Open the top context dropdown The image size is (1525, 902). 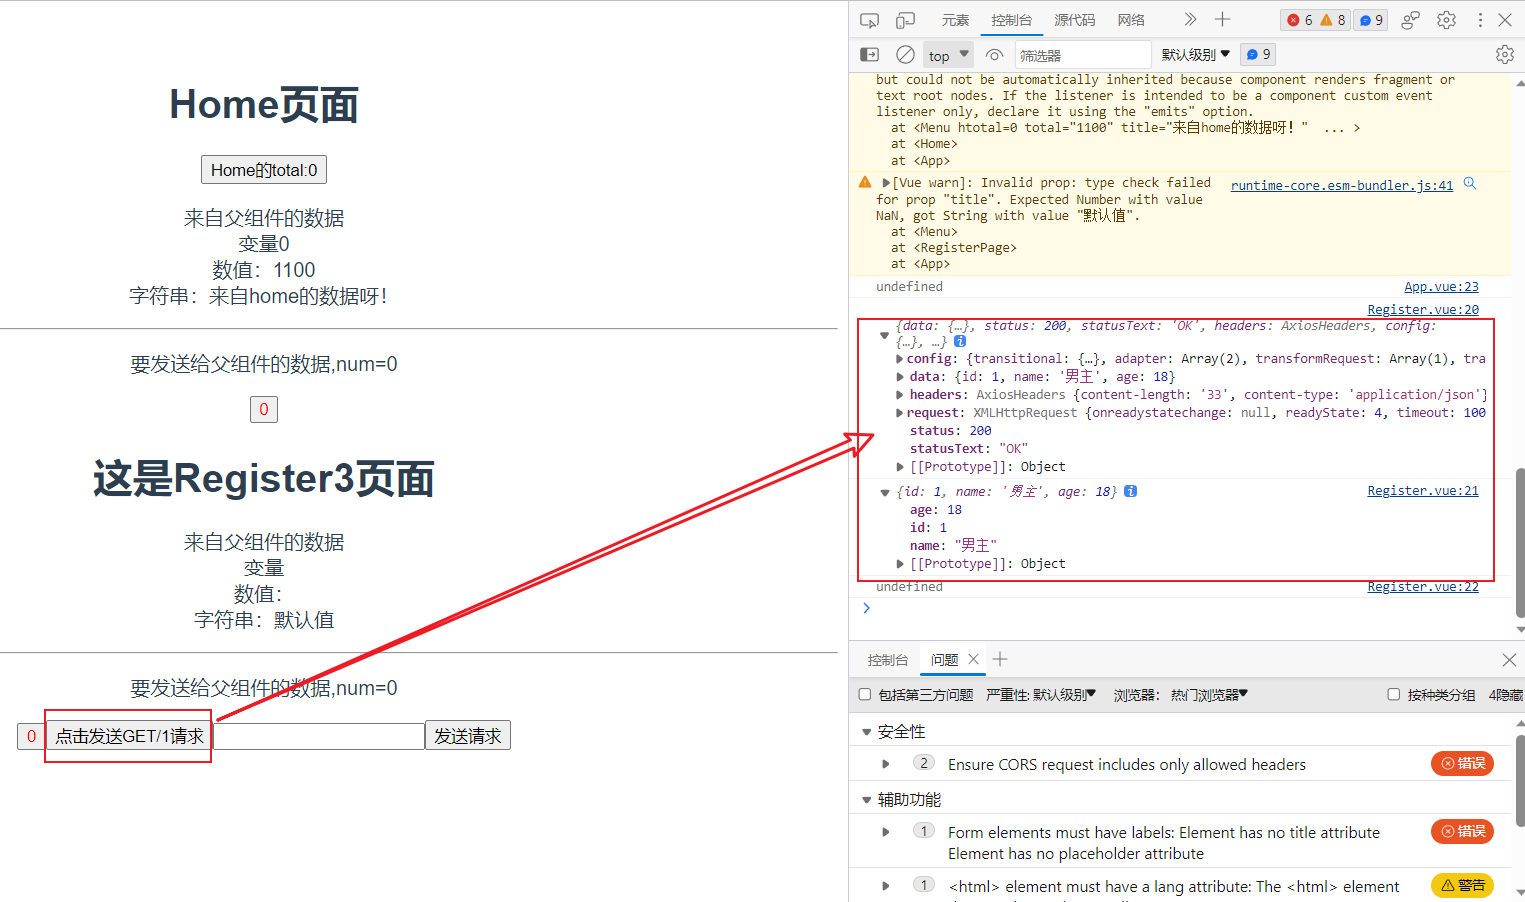(948, 55)
